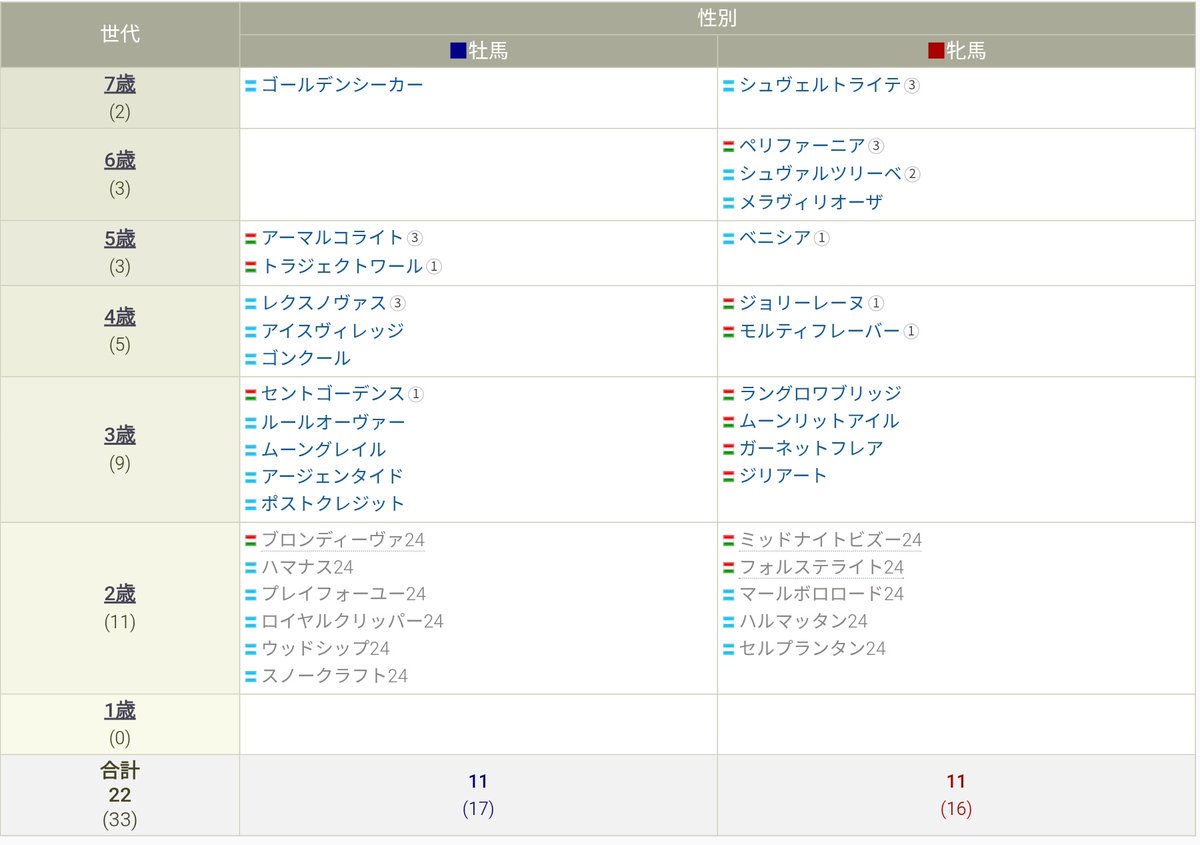
Task: Open horse ムーンリットアイル
Action: coord(820,421)
